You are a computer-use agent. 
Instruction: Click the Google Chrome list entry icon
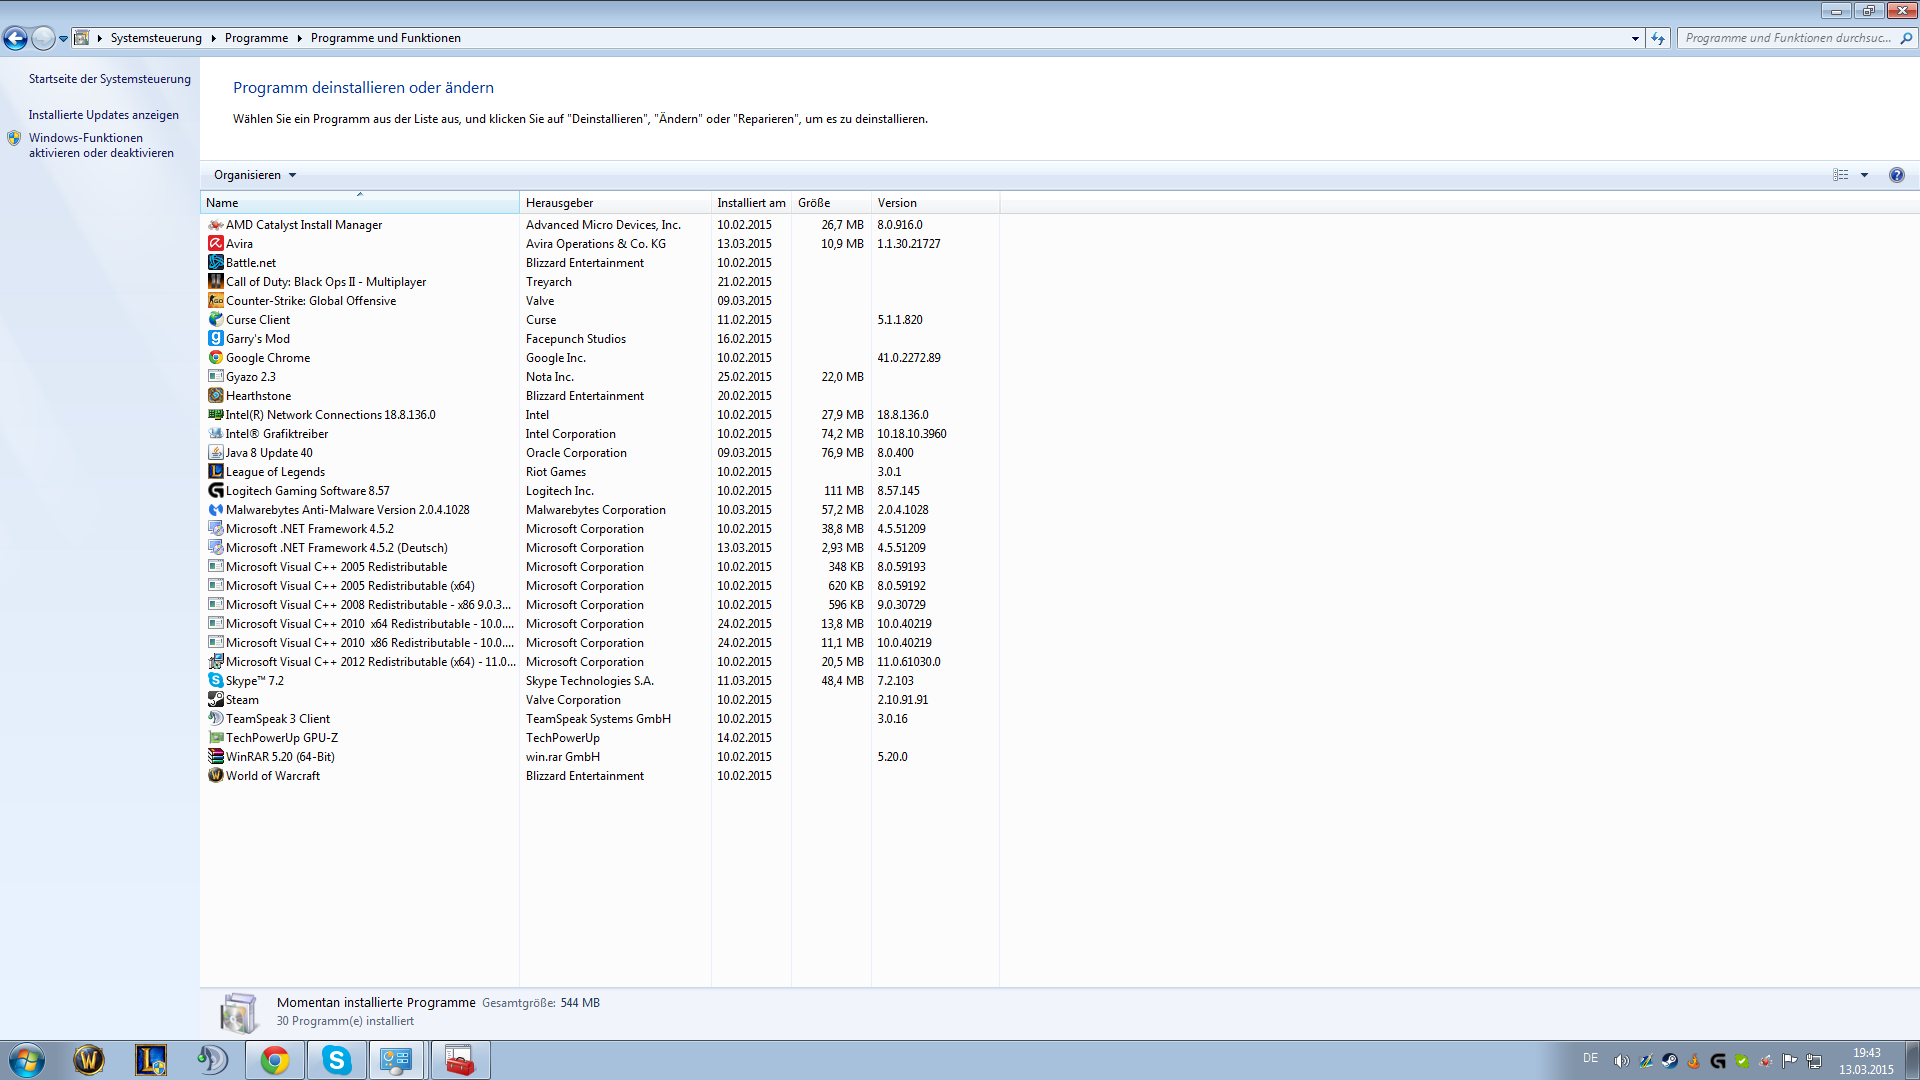click(215, 358)
